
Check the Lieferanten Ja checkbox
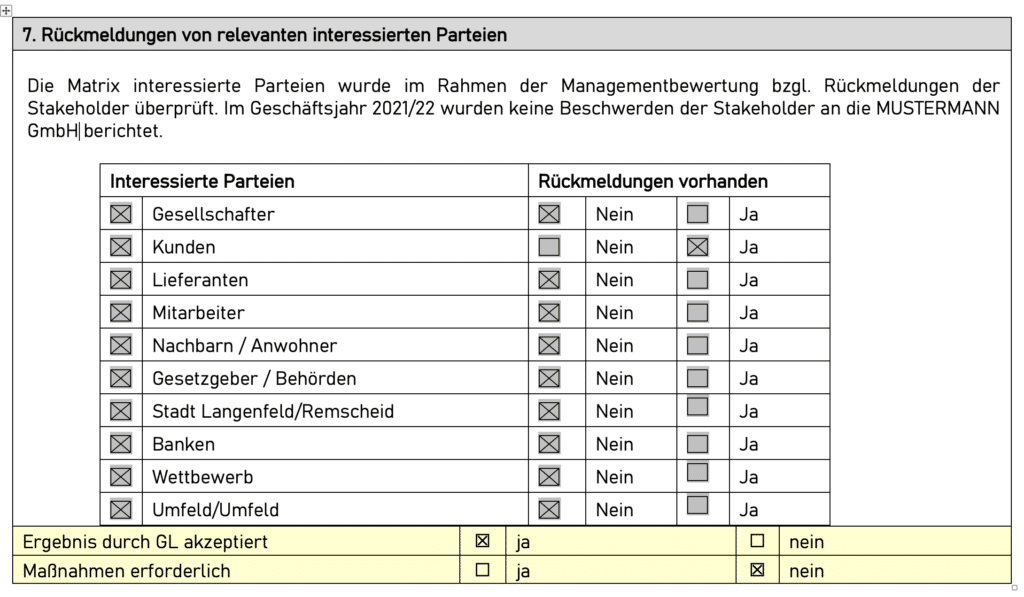tap(698, 279)
